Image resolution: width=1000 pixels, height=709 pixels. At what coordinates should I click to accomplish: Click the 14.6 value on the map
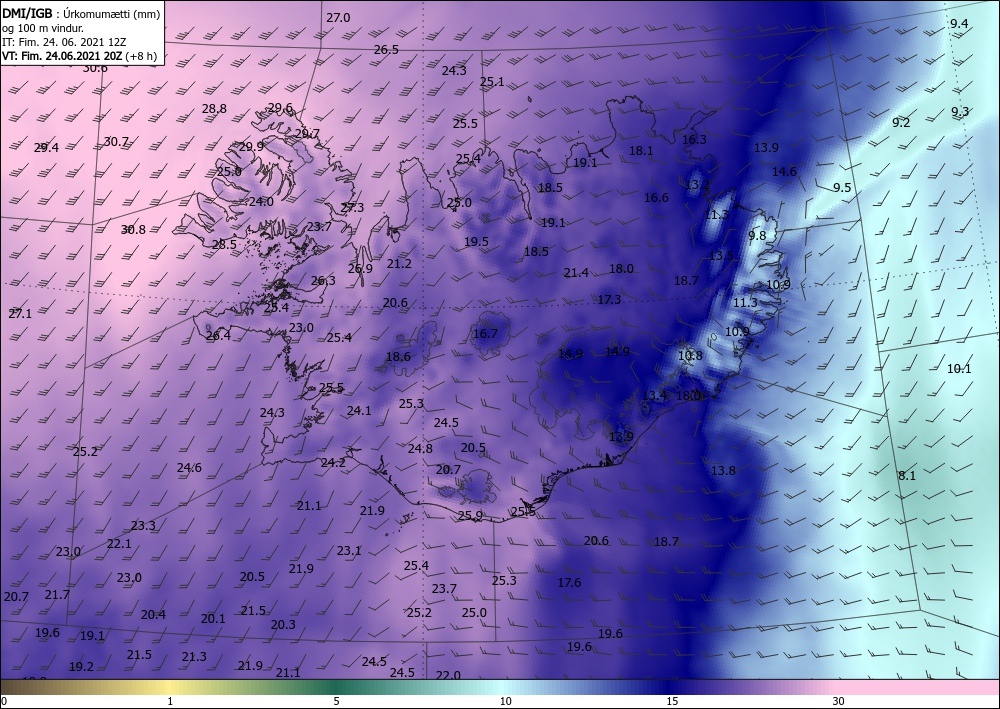click(784, 171)
